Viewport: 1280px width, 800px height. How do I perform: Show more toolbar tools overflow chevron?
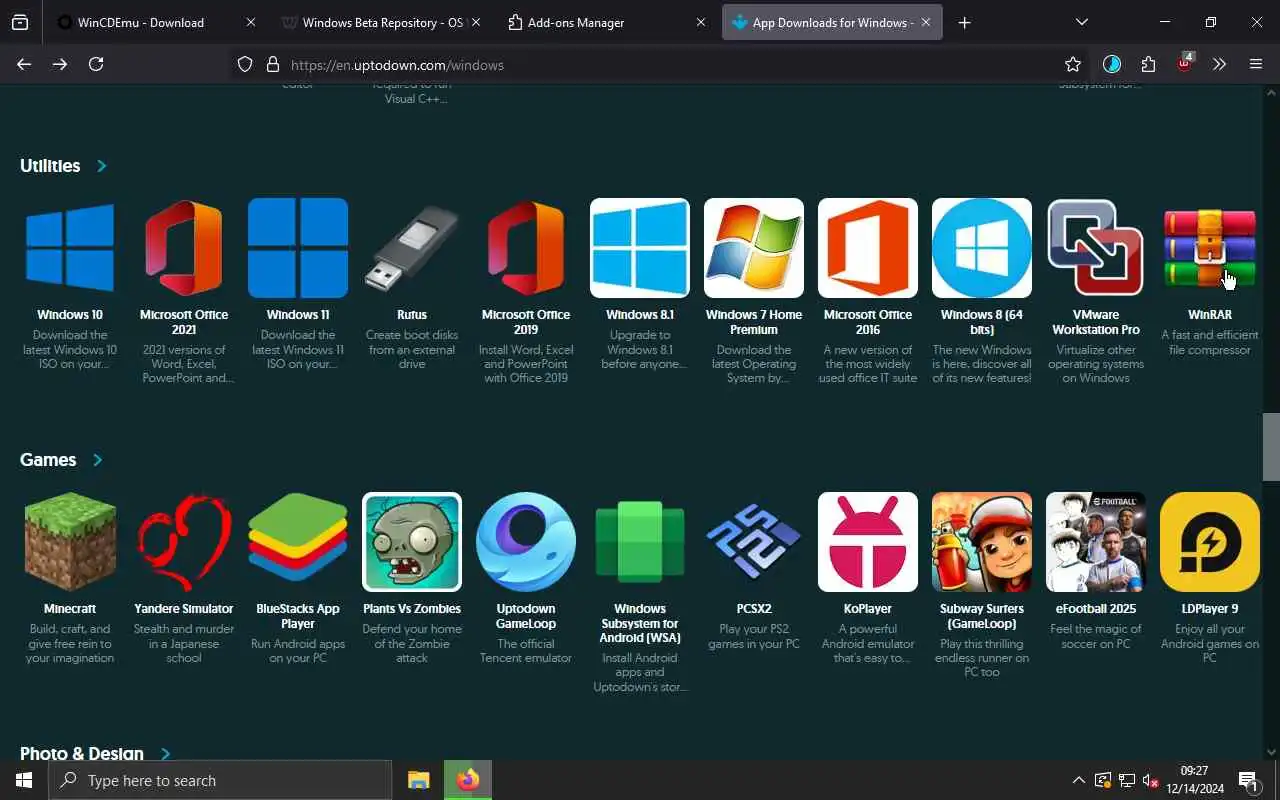coord(1219,64)
